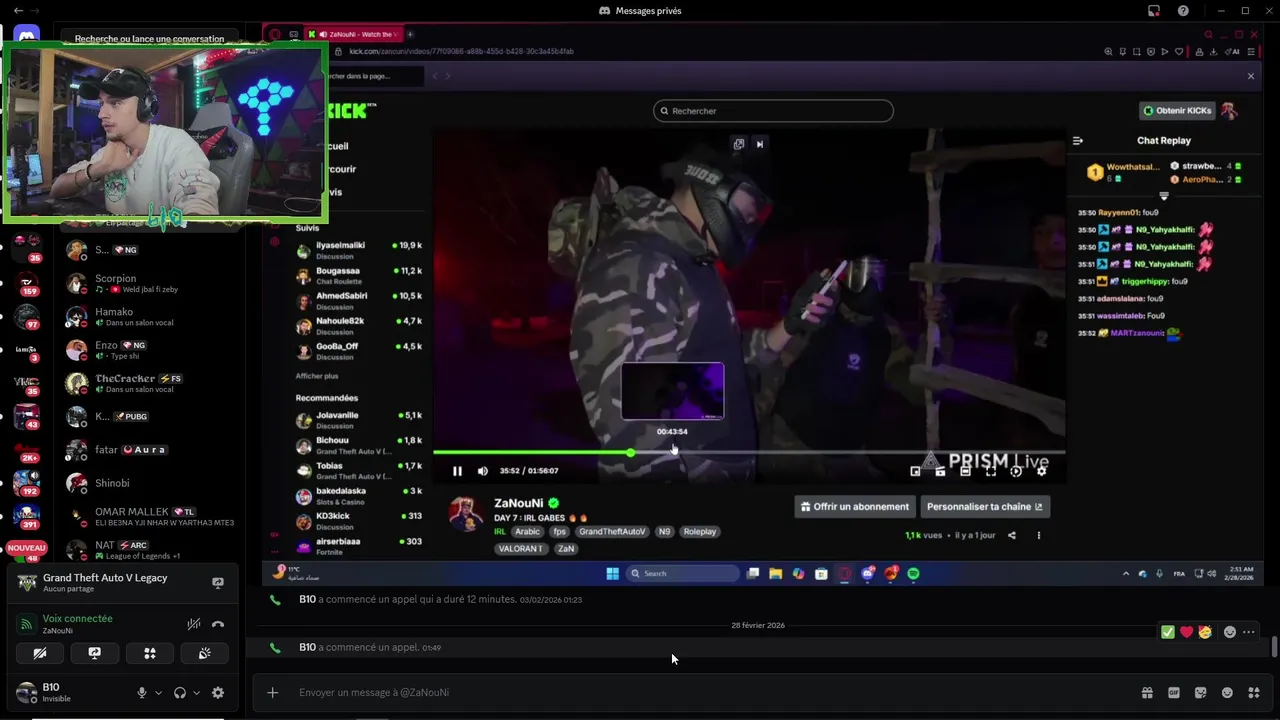The height and width of the screenshot is (720, 1280).
Task: Open fatar direct message
Action: coord(150,450)
